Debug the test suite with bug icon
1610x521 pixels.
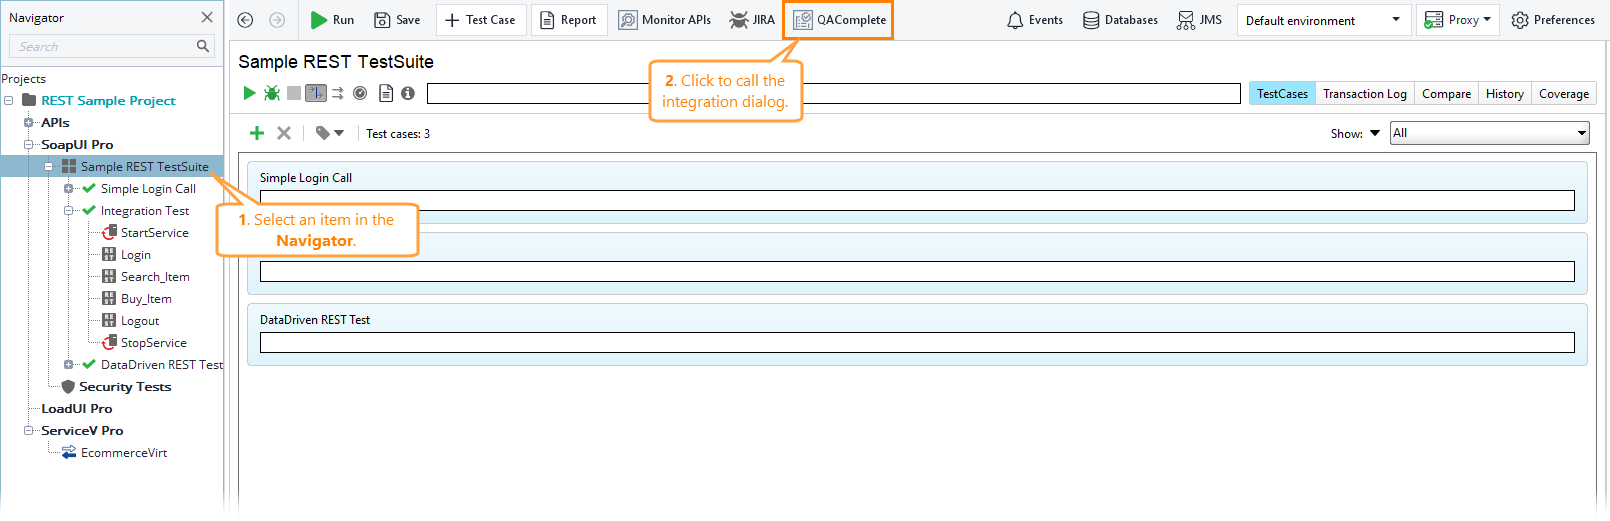click(272, 93)
